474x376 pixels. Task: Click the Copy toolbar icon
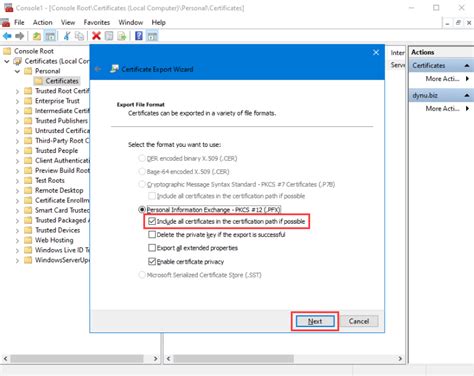coord(79,36)
